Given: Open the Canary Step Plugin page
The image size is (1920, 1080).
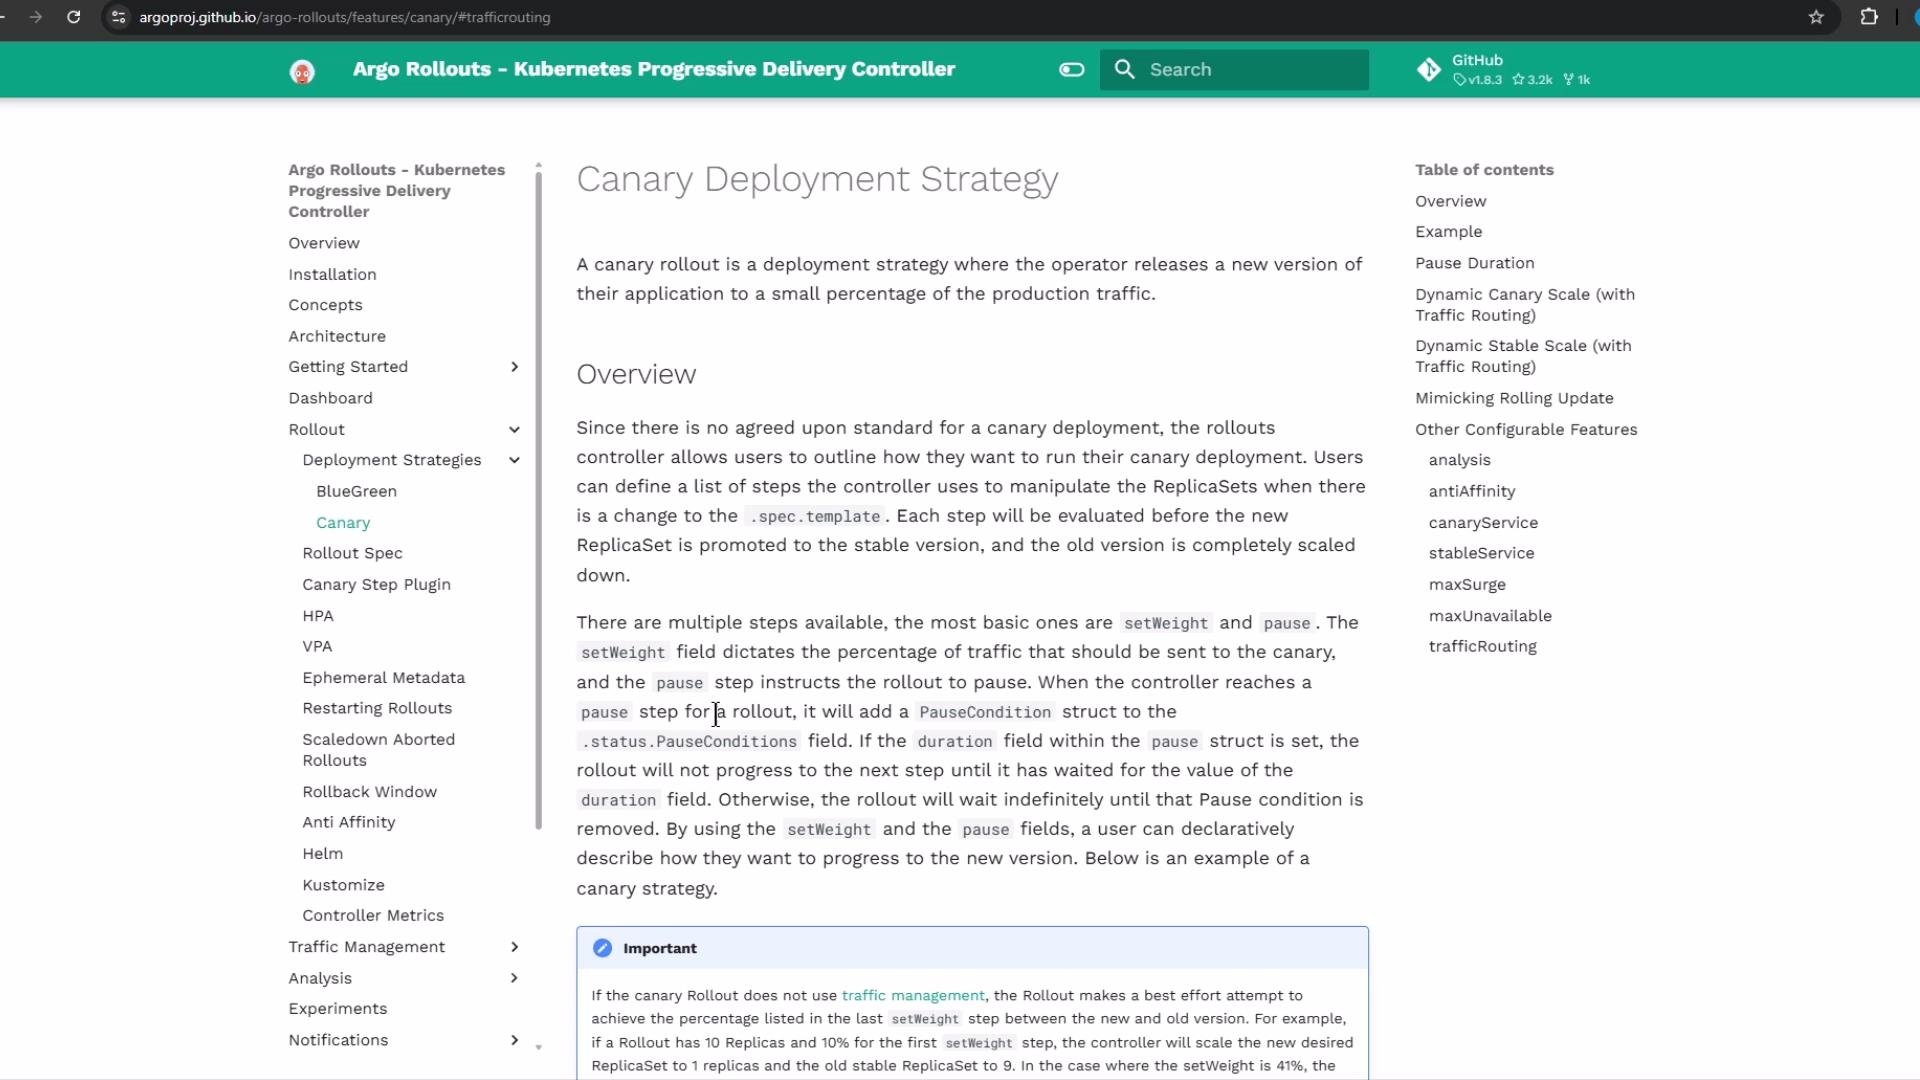Looking at the screenshot, I should pos(376,584).
